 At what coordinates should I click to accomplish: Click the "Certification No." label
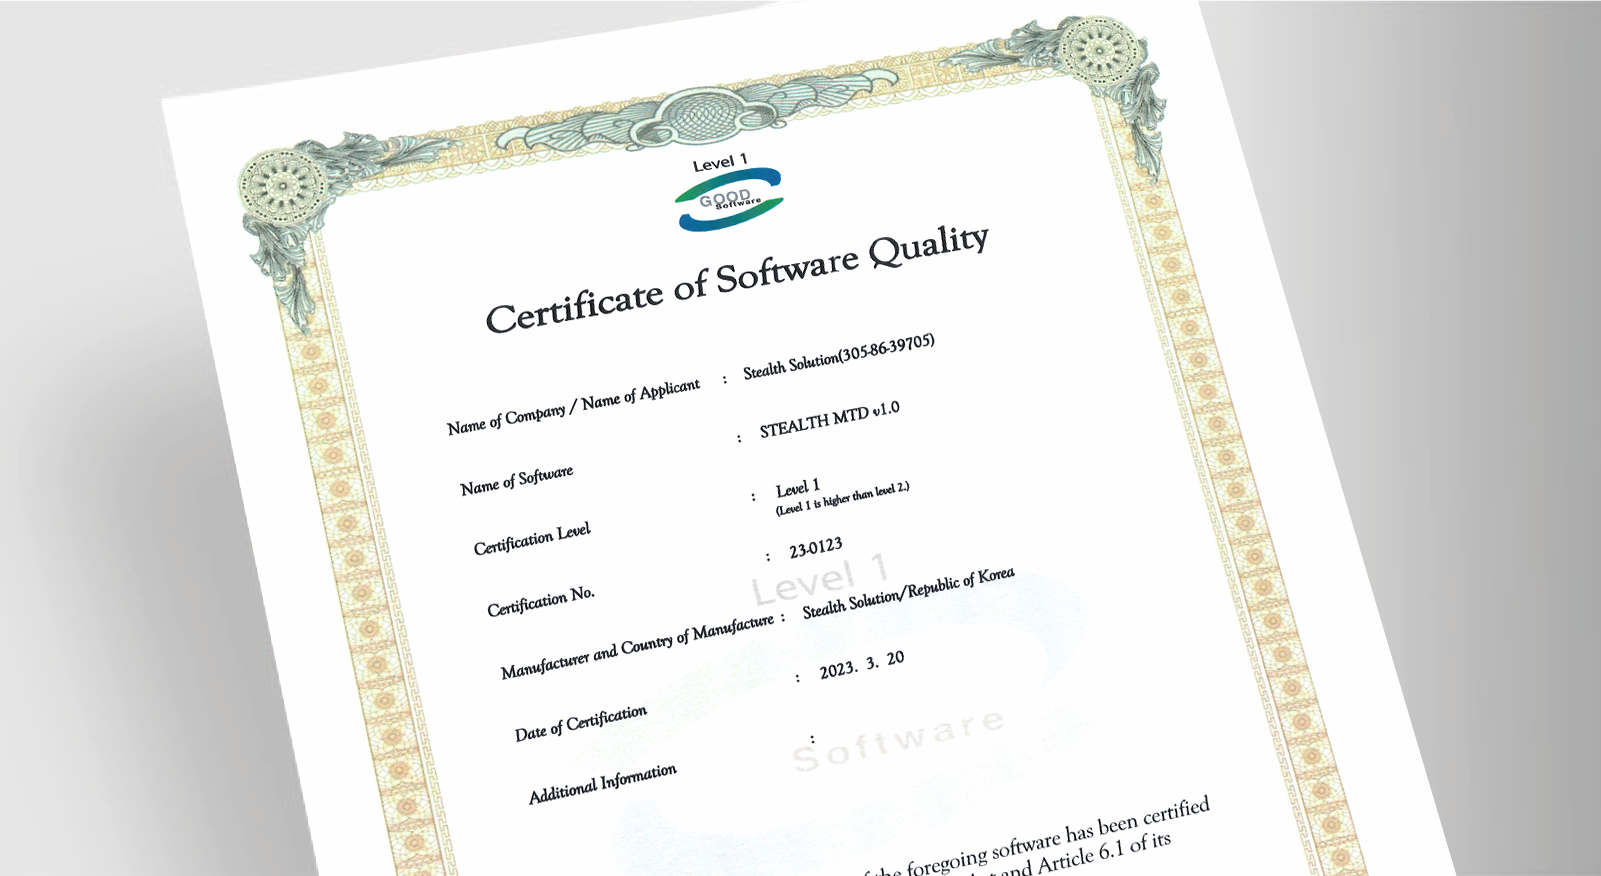pos(541,601)
